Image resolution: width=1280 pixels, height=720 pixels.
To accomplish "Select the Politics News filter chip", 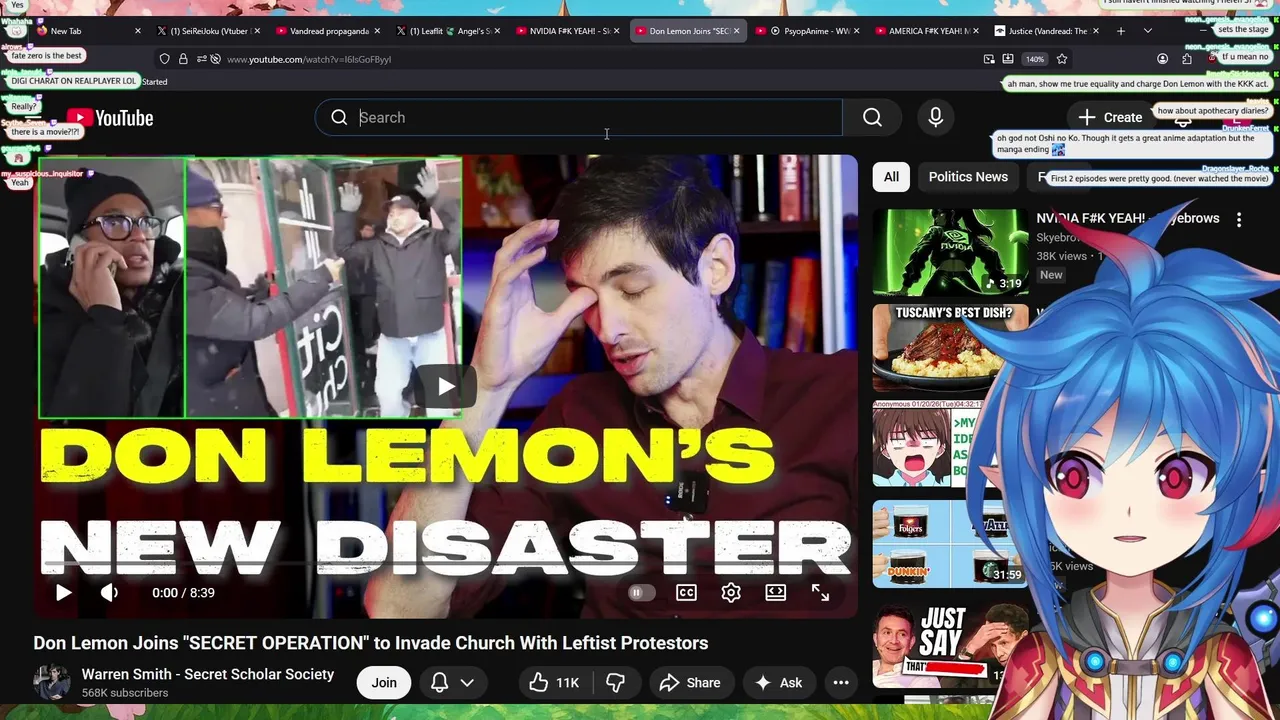I will 968,176.
